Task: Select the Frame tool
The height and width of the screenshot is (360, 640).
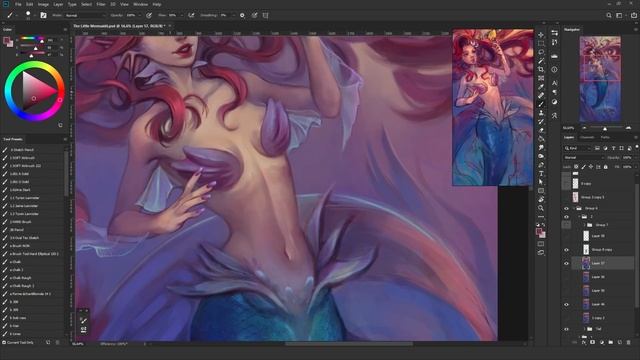Action: 541,78
